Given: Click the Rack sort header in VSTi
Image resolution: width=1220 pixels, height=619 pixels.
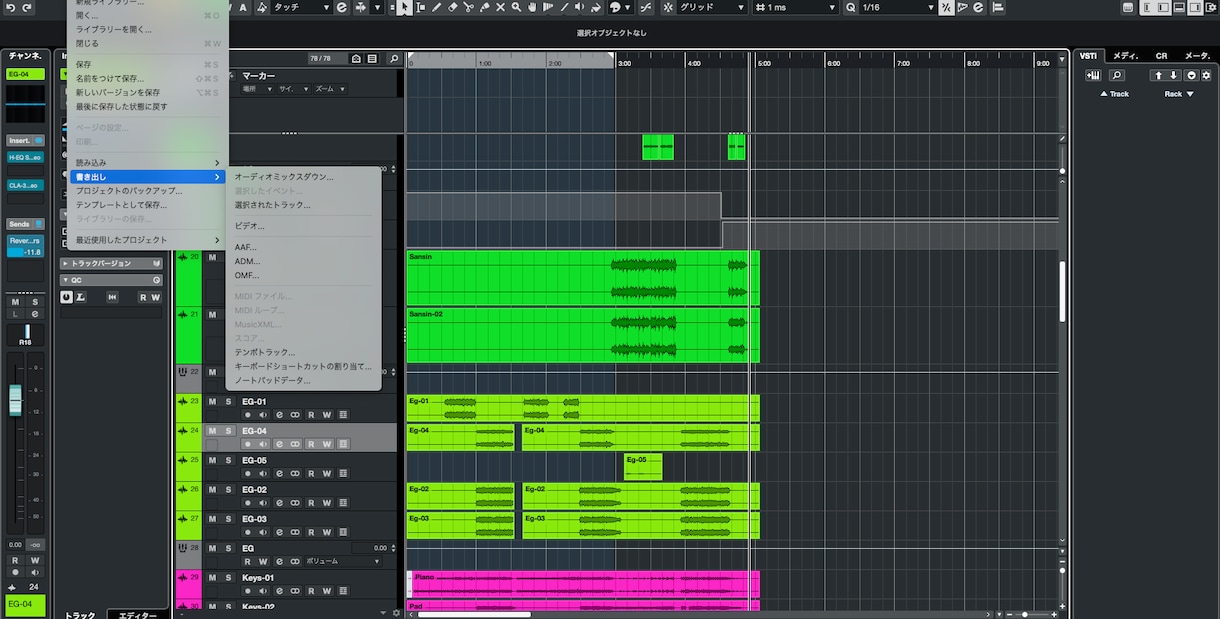Looking at the screenshot, I should tap(1178, 94).
